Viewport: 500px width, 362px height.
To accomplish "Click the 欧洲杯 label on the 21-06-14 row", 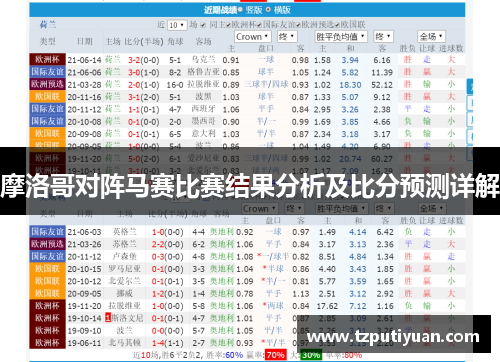I will 47,60.
